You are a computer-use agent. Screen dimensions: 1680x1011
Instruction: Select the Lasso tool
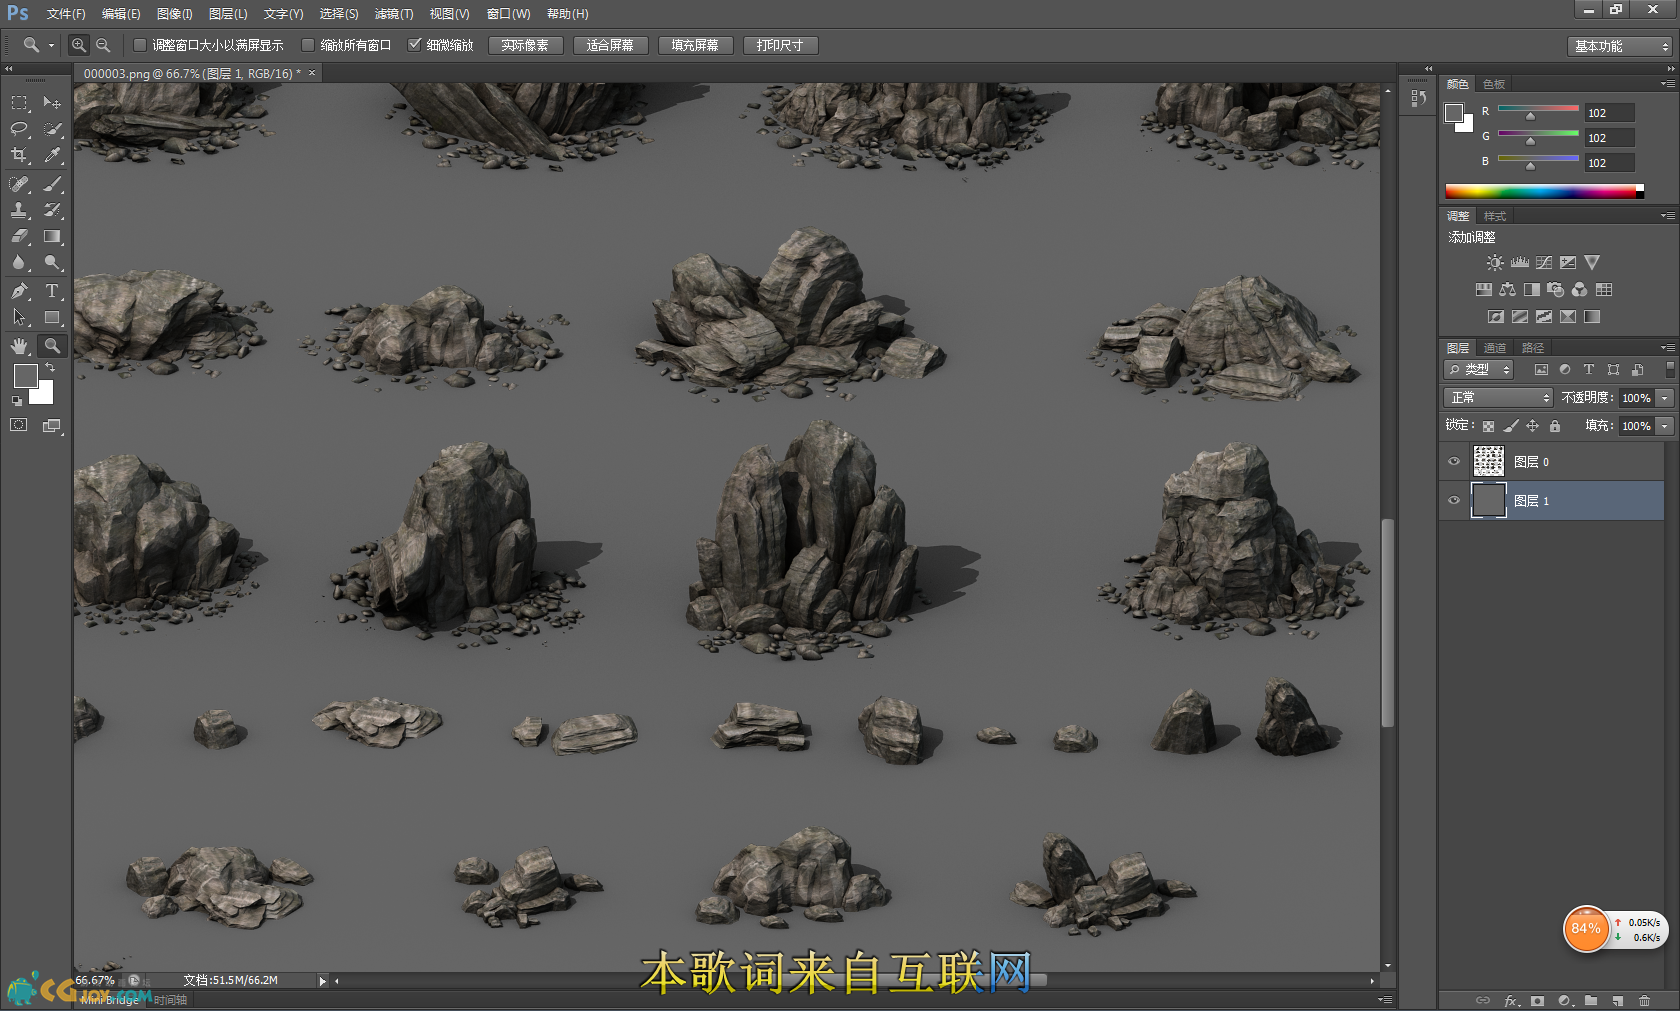(19, 129)
